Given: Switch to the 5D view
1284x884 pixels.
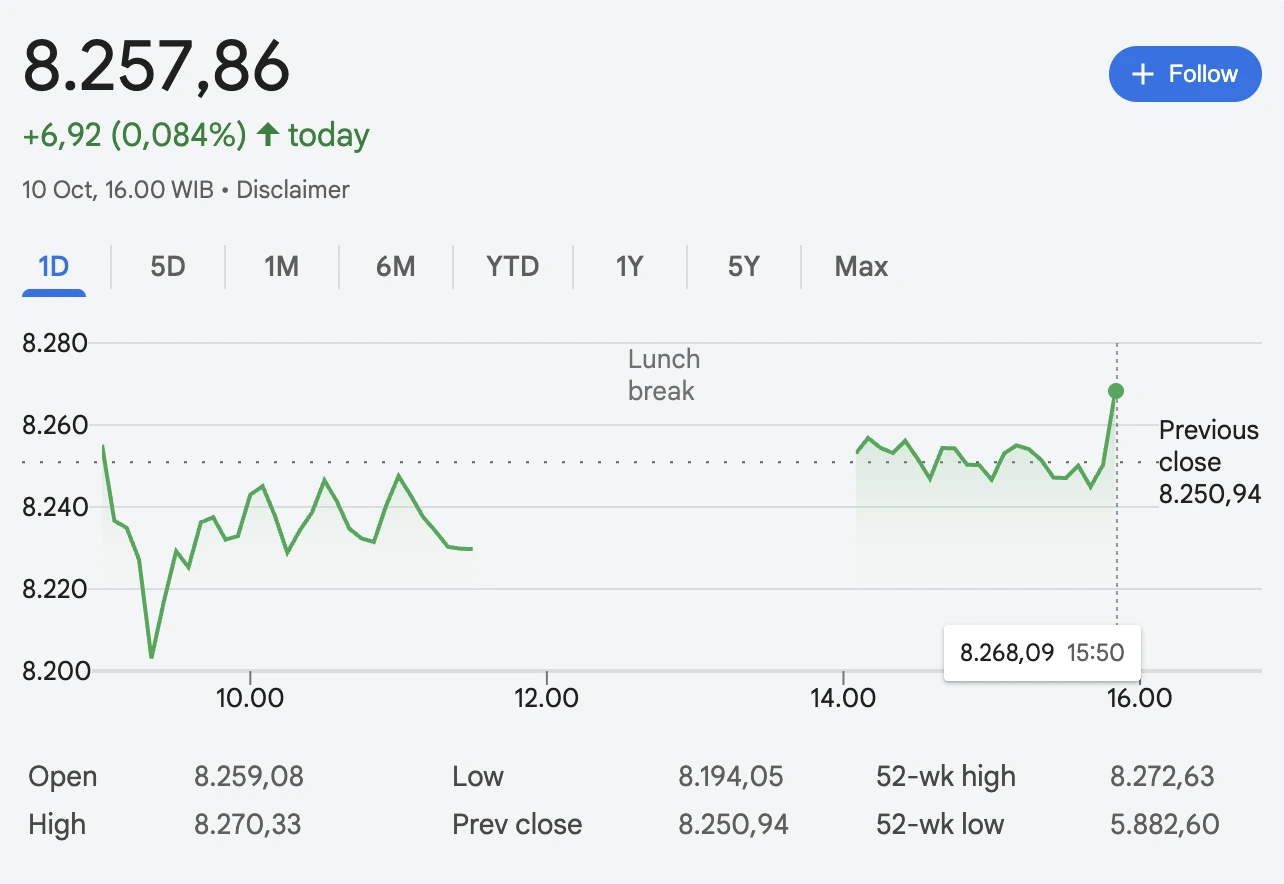Looking at the screenshot, I should tap(166, 266).
